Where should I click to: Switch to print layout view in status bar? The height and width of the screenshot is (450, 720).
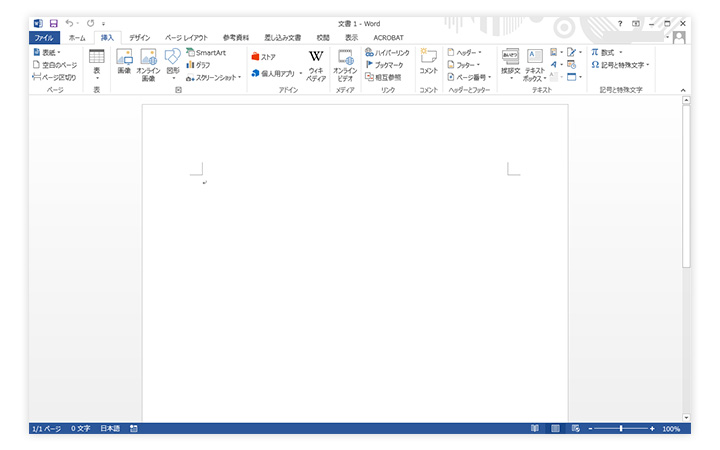[x=555, y=428]
